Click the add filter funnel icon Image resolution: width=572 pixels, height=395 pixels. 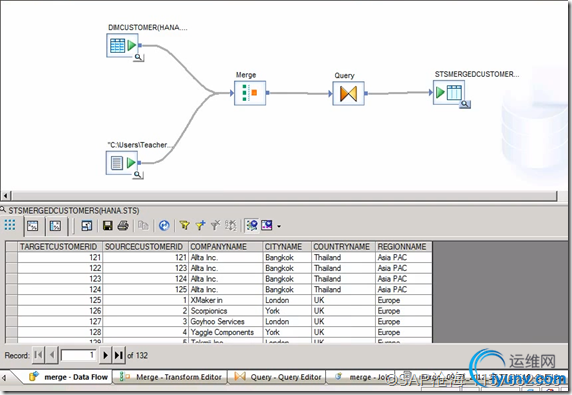200,226
